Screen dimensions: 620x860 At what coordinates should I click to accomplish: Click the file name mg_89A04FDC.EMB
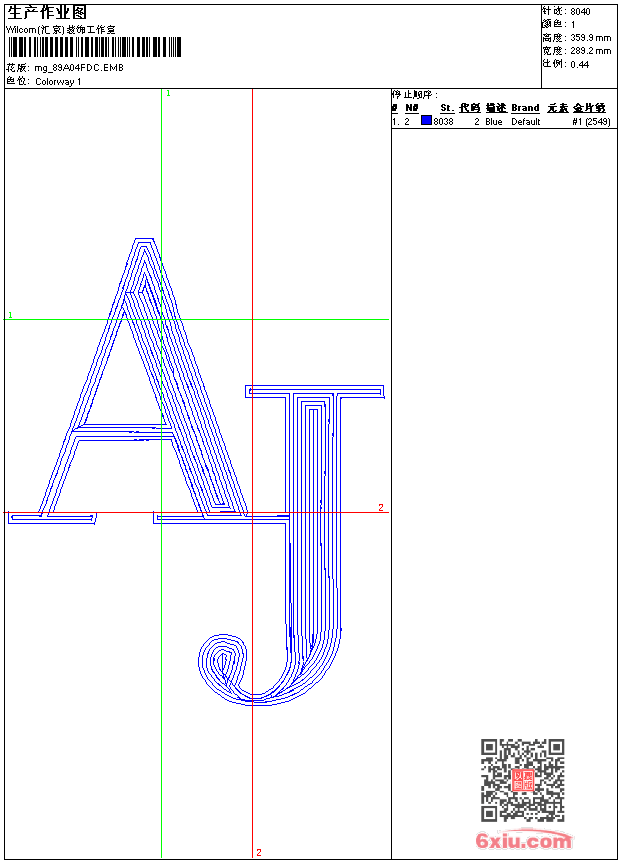click(x=80, y=68)
